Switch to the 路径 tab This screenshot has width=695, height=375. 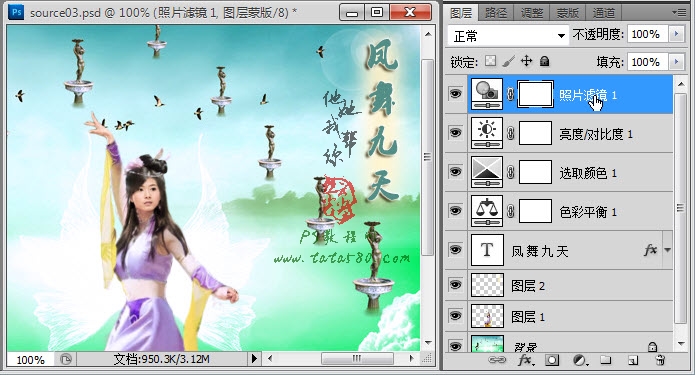pyautogui.click(x=496, y=13)
